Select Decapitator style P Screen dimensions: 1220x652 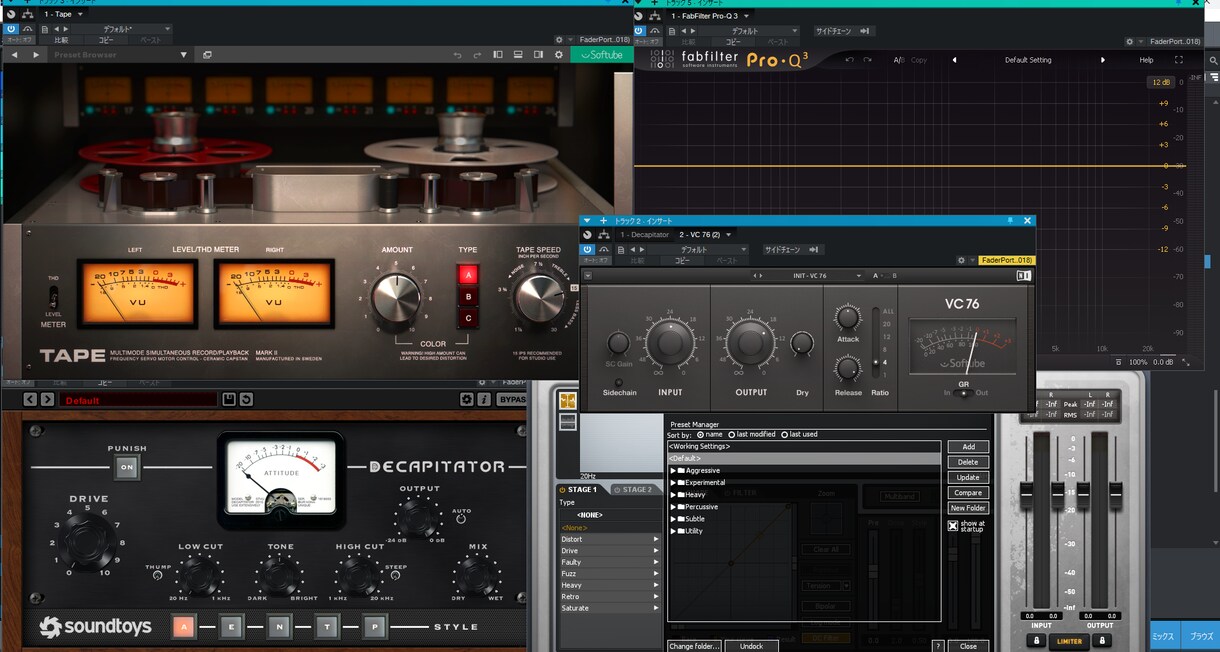pyautogui.click(x=374, y=627)
